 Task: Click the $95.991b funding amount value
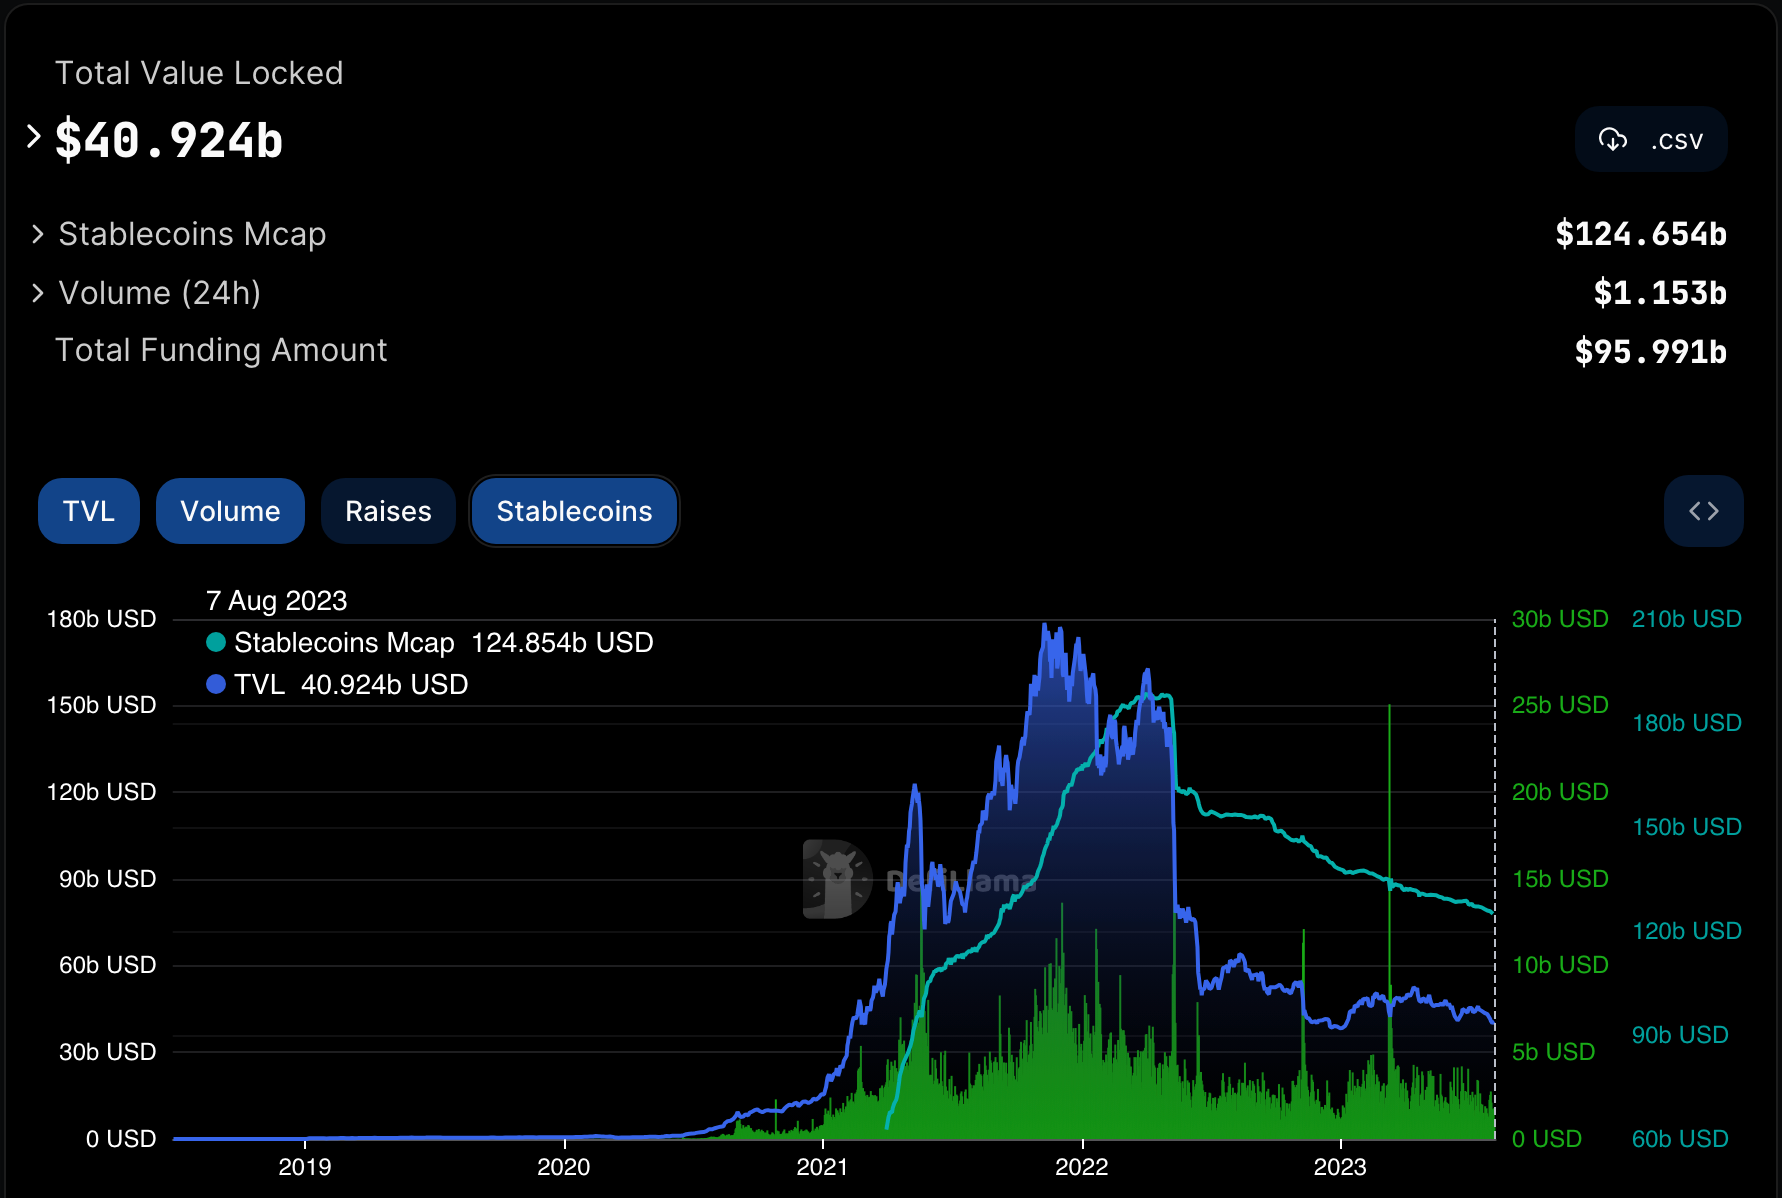tap(1651, 352)
